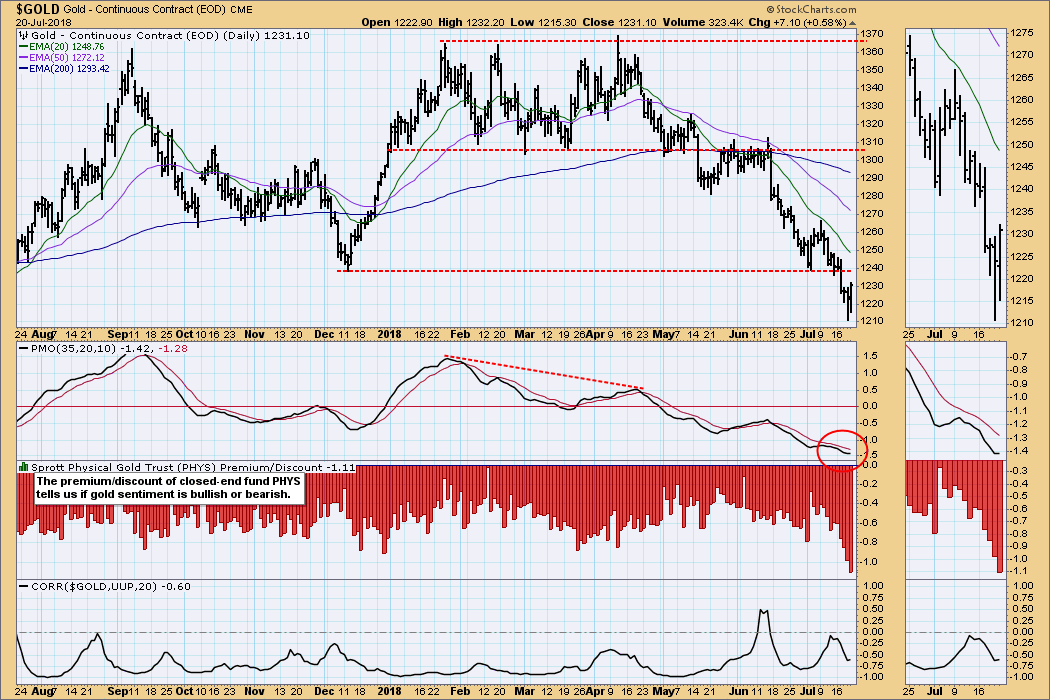Click the zoomed price chart thumbnail on right
Screen dimensions: 1050x700
956,178
